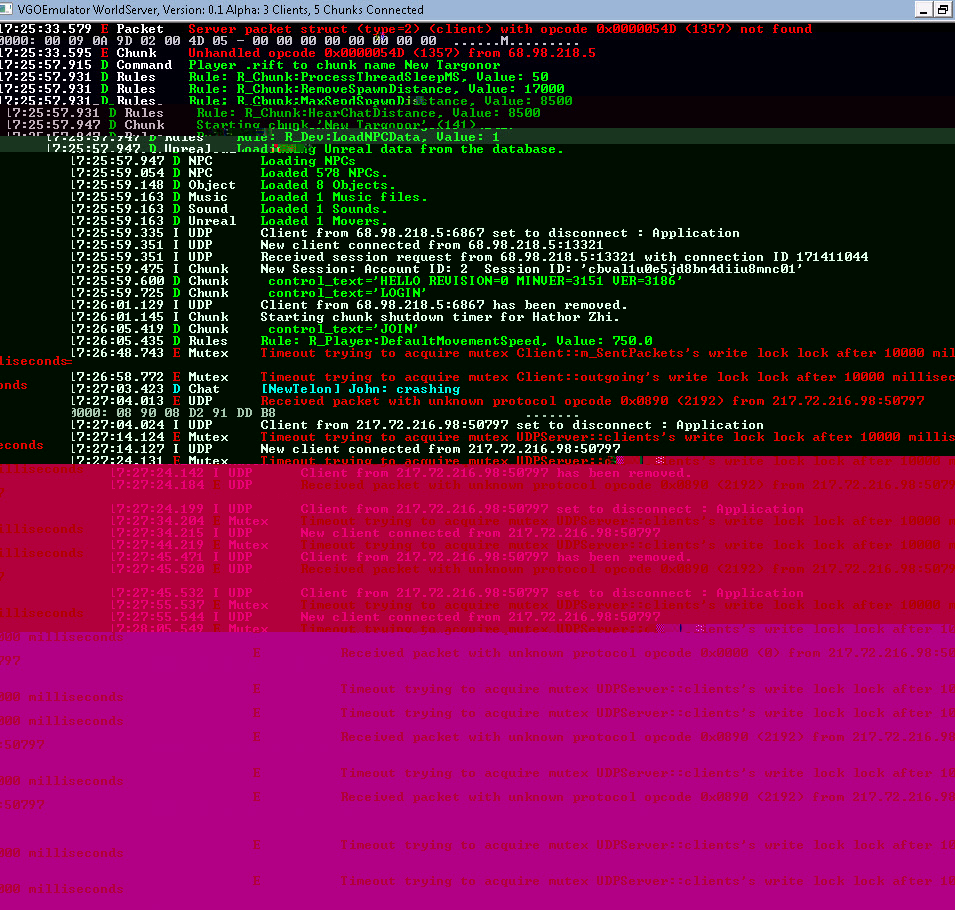Click the VGOEmulator WorldServer title bar text

point(220,10)
